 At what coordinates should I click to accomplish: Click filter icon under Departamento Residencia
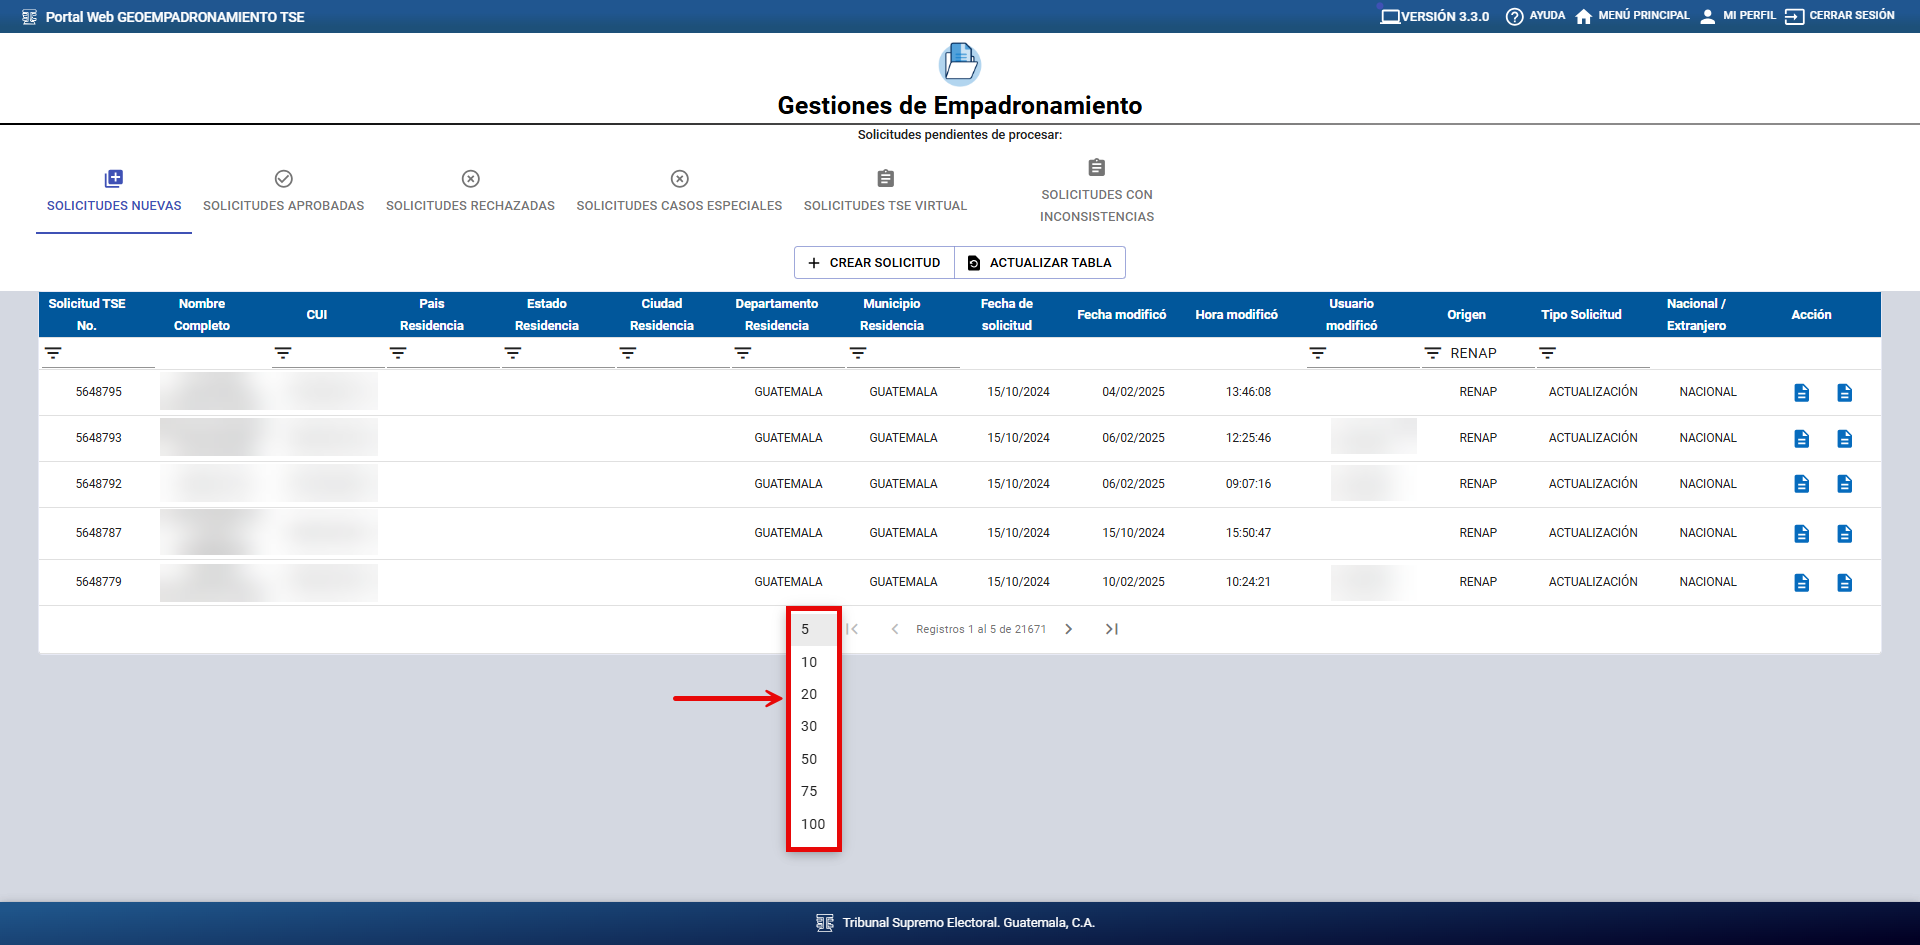coord(743,353)
